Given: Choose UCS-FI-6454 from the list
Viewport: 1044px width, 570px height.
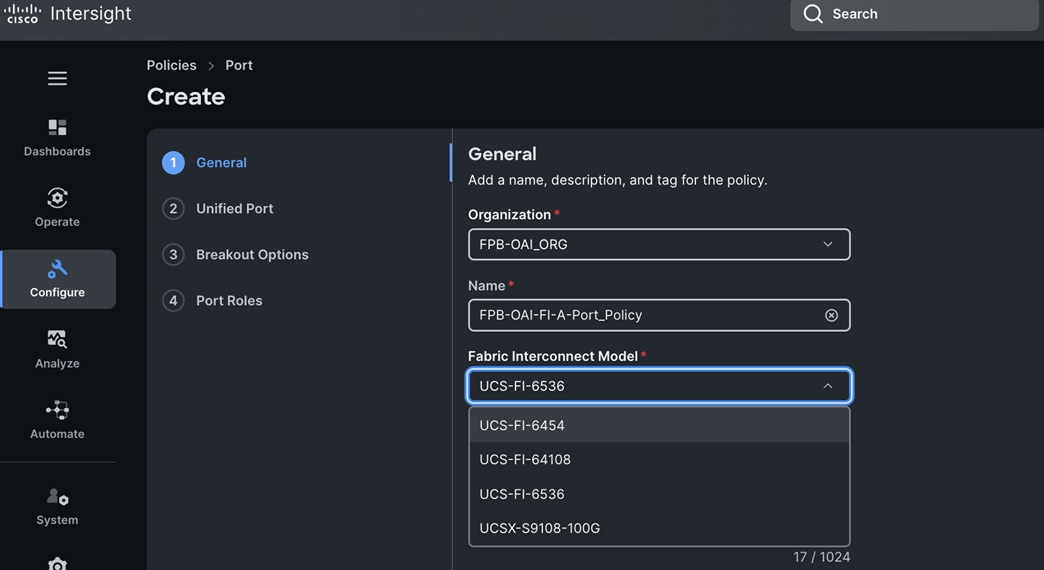Looking at the screenshot, I should point(659,425).
